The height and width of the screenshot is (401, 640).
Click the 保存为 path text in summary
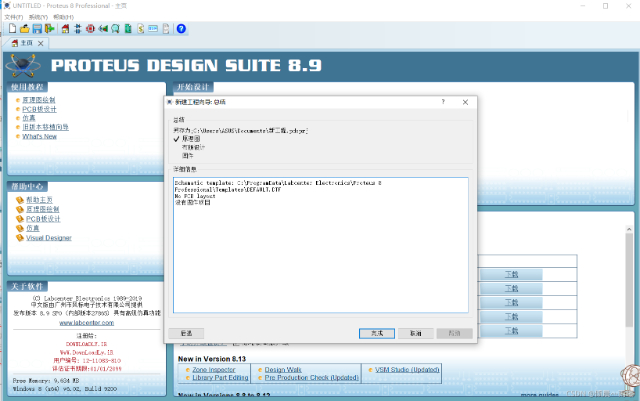pos(241,131)
